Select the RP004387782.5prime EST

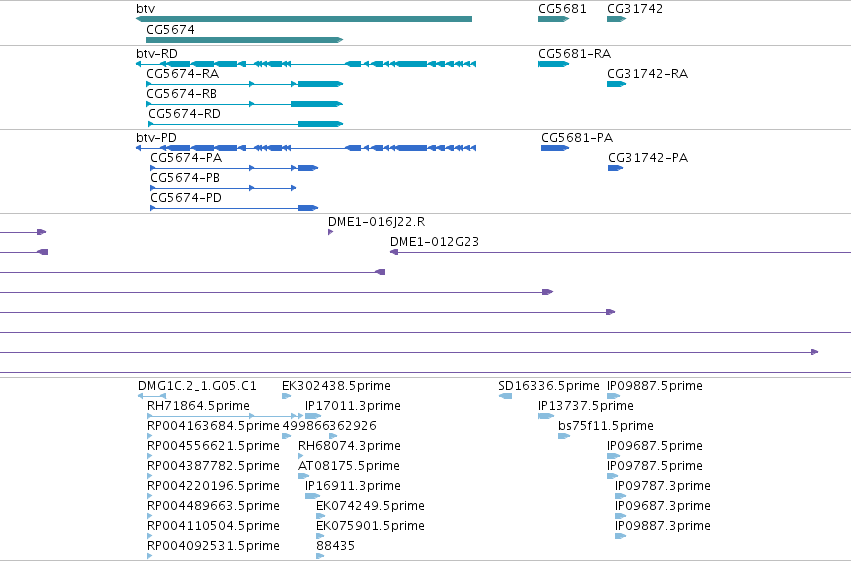coord(150,476)
